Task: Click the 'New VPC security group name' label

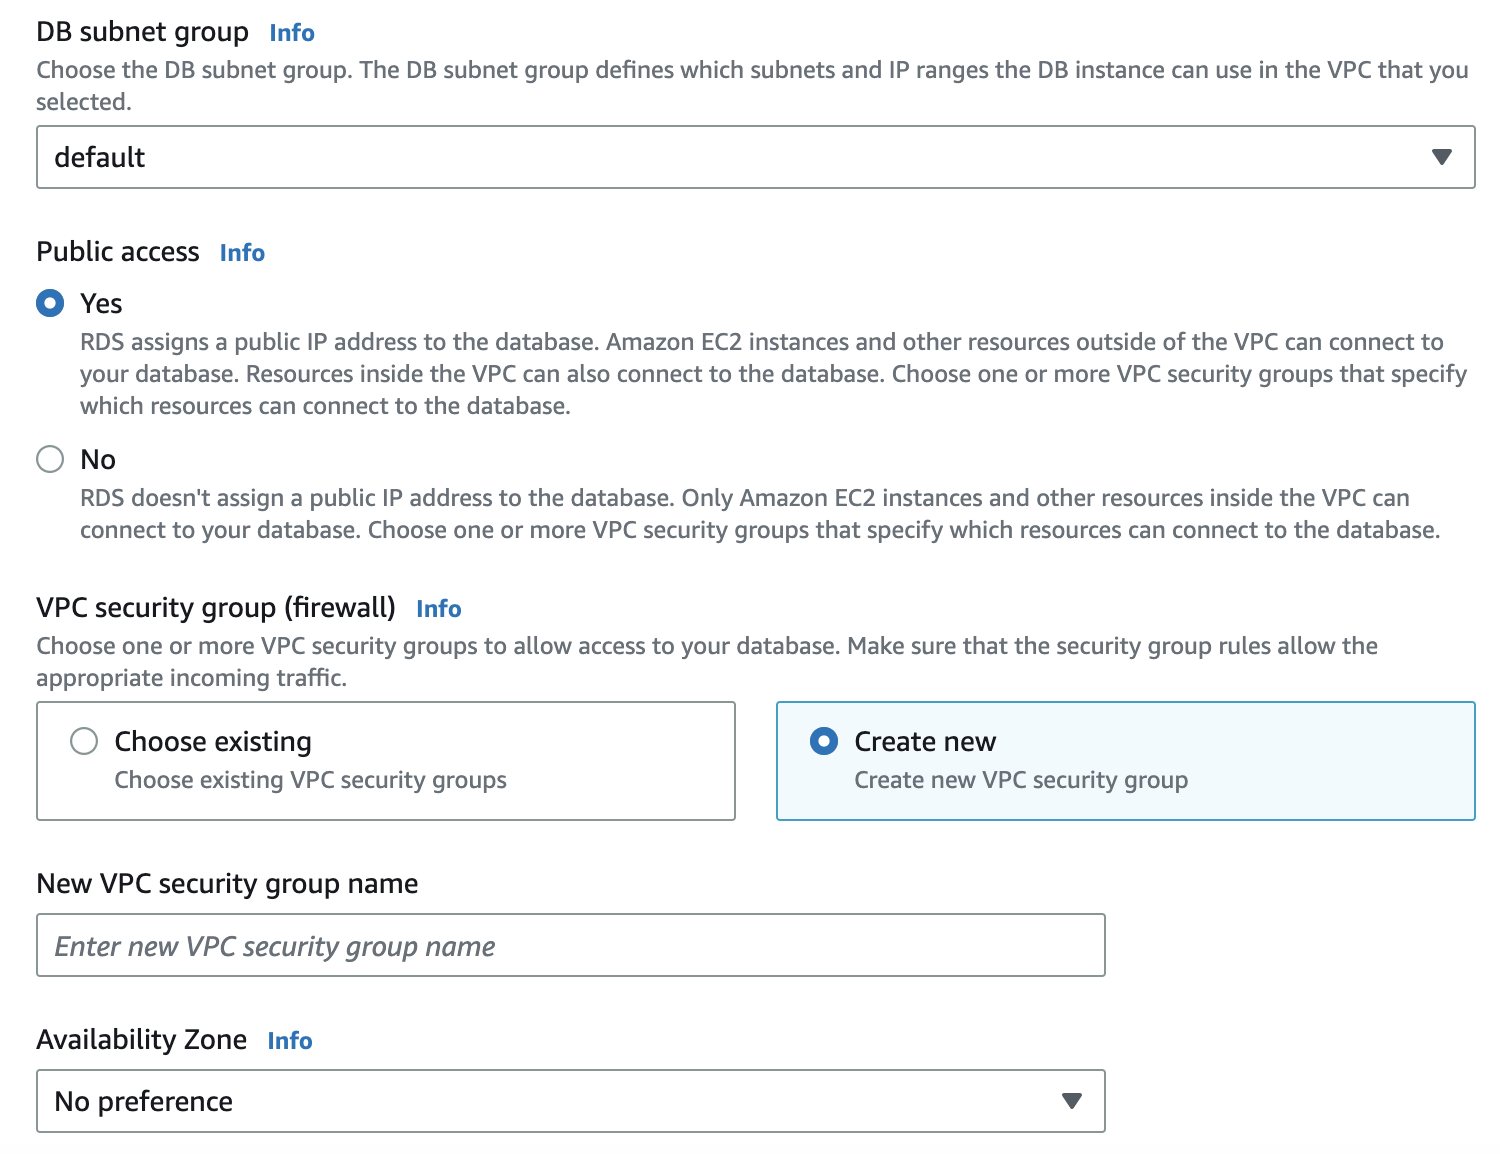Action: (227, 884)
